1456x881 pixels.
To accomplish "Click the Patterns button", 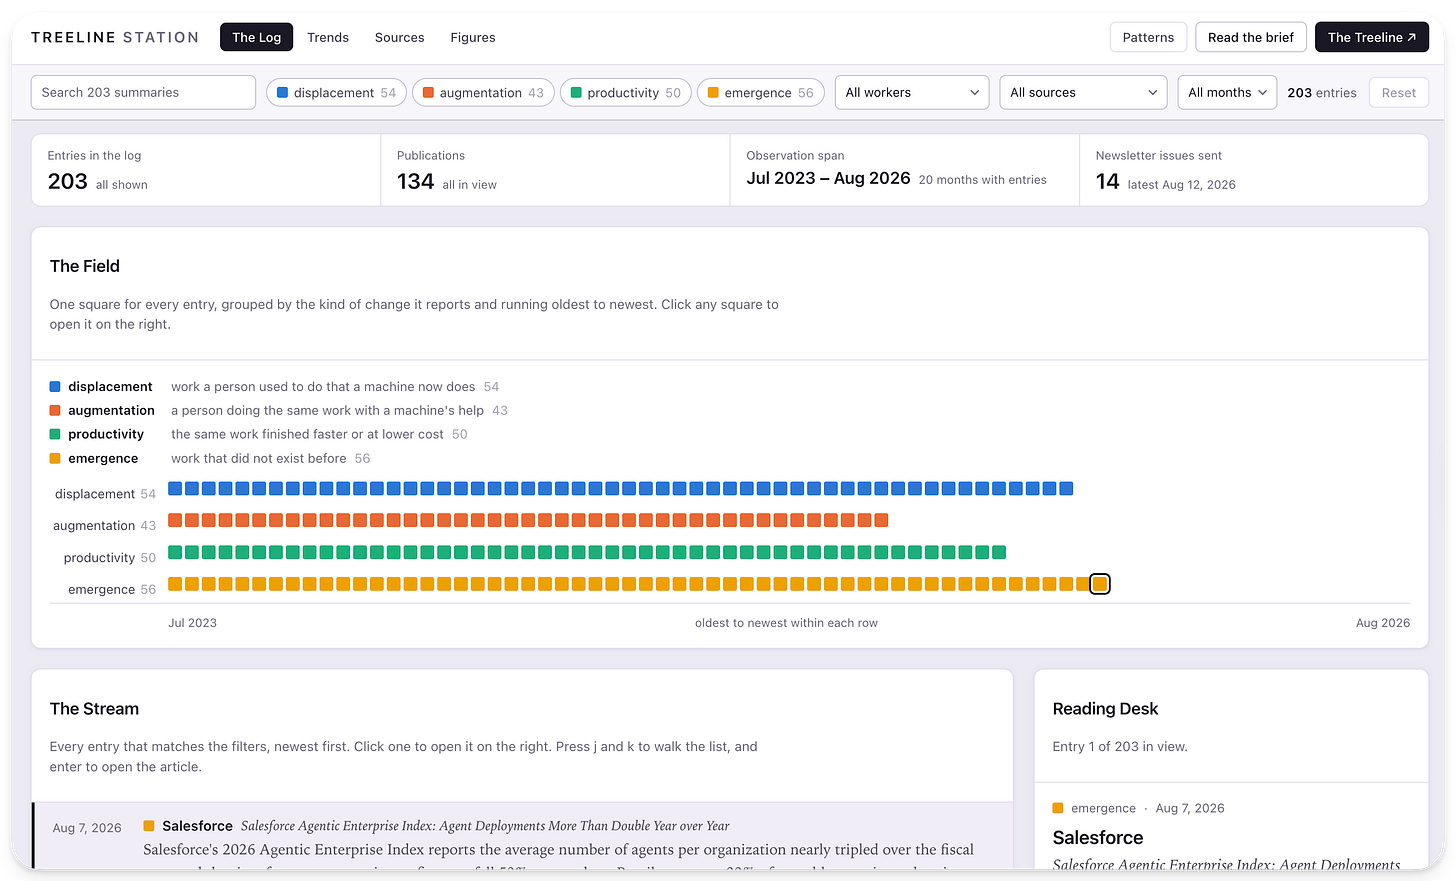I will click(1148, 37).
